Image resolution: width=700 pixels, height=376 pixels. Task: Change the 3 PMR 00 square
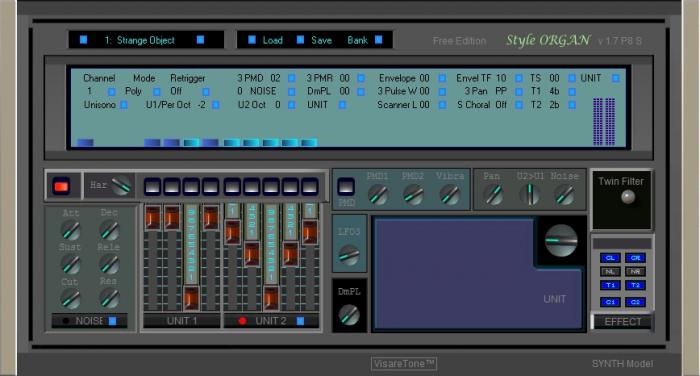coord(361,79)
